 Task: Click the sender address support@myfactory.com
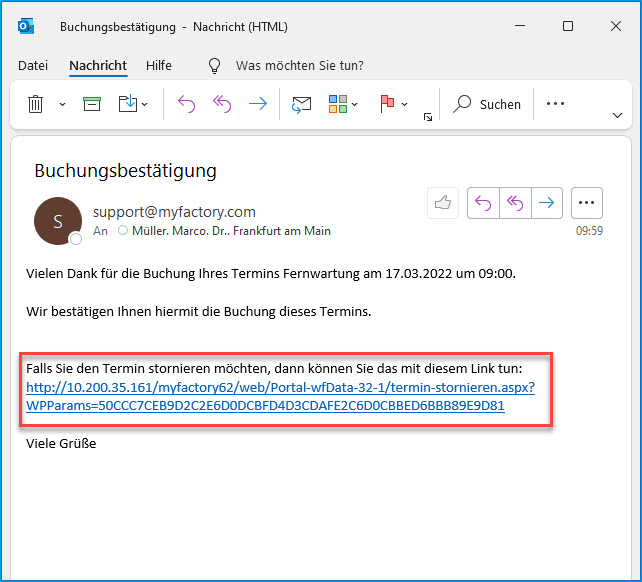[174, 212]
